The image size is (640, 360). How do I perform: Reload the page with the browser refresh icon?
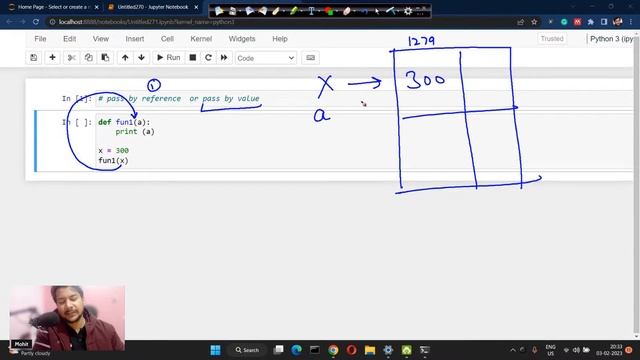click(x=36, y=22)
